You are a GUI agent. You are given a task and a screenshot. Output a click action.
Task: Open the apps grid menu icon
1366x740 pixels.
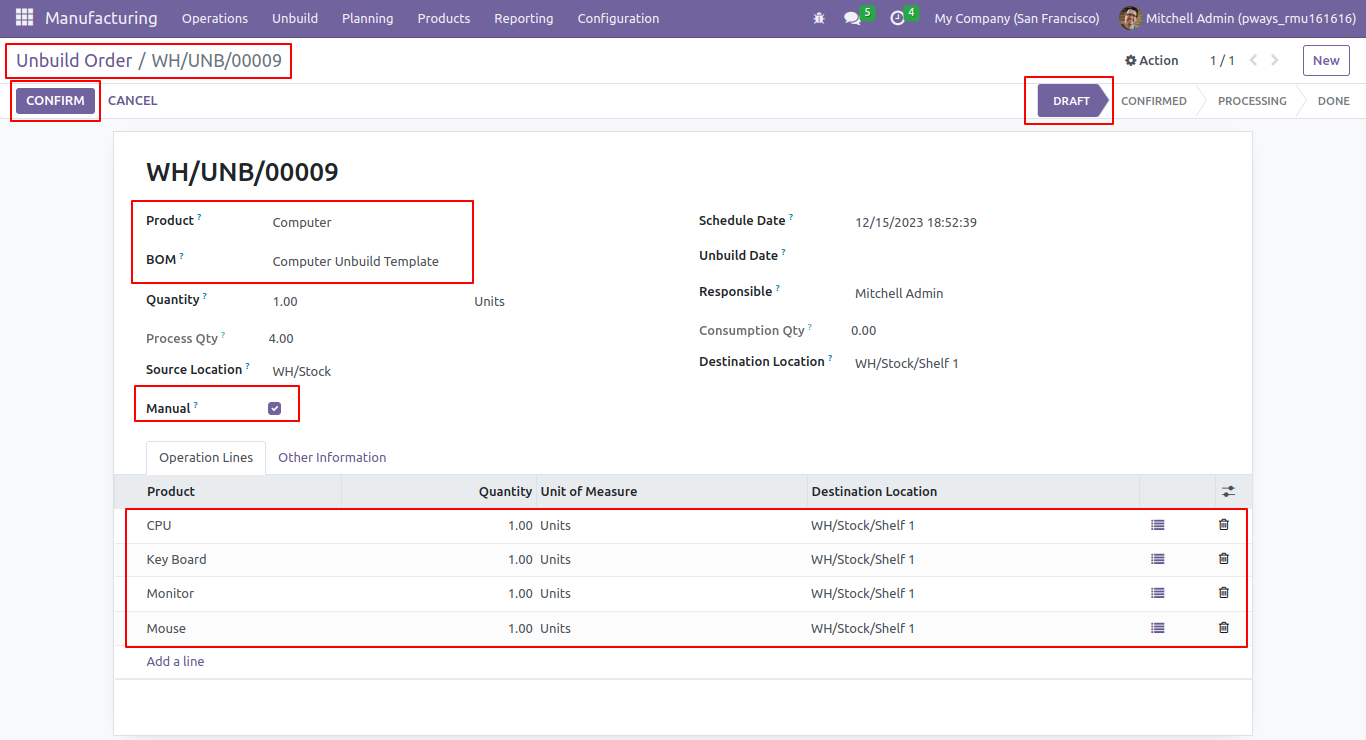(x=24, y=18)
